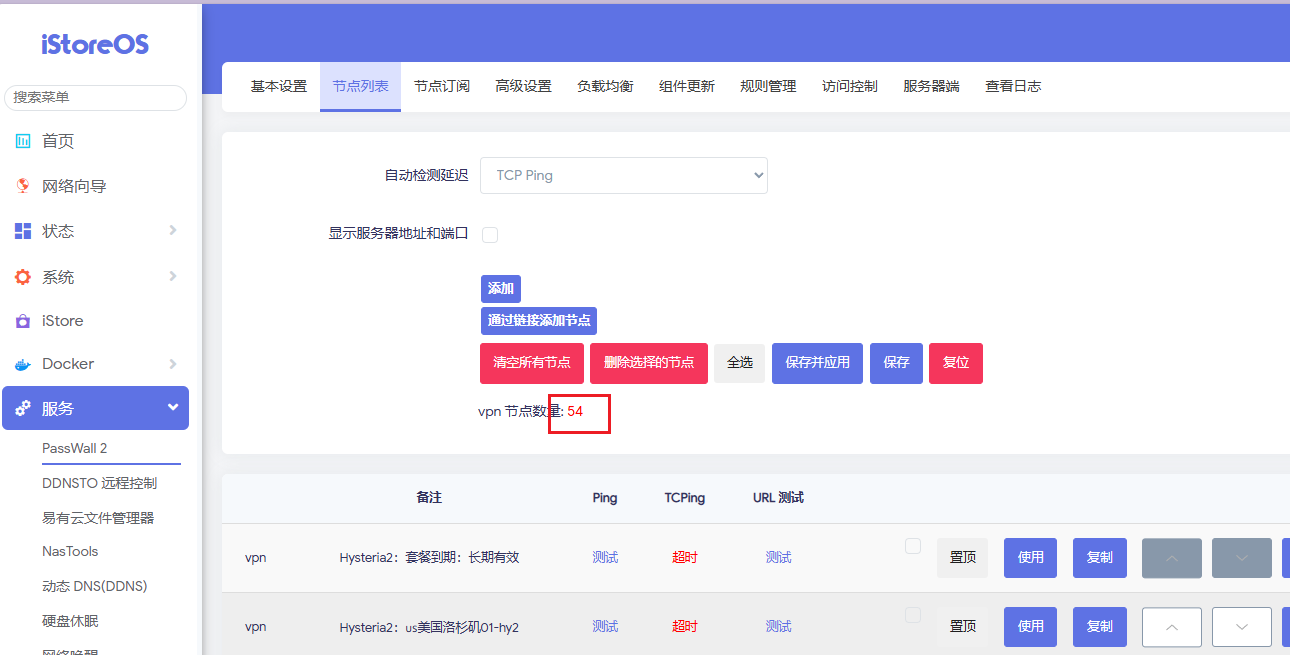
Task: Open 硬盘休眠 in sidebar
Action: pyautogui.click(x=70, y=621)
